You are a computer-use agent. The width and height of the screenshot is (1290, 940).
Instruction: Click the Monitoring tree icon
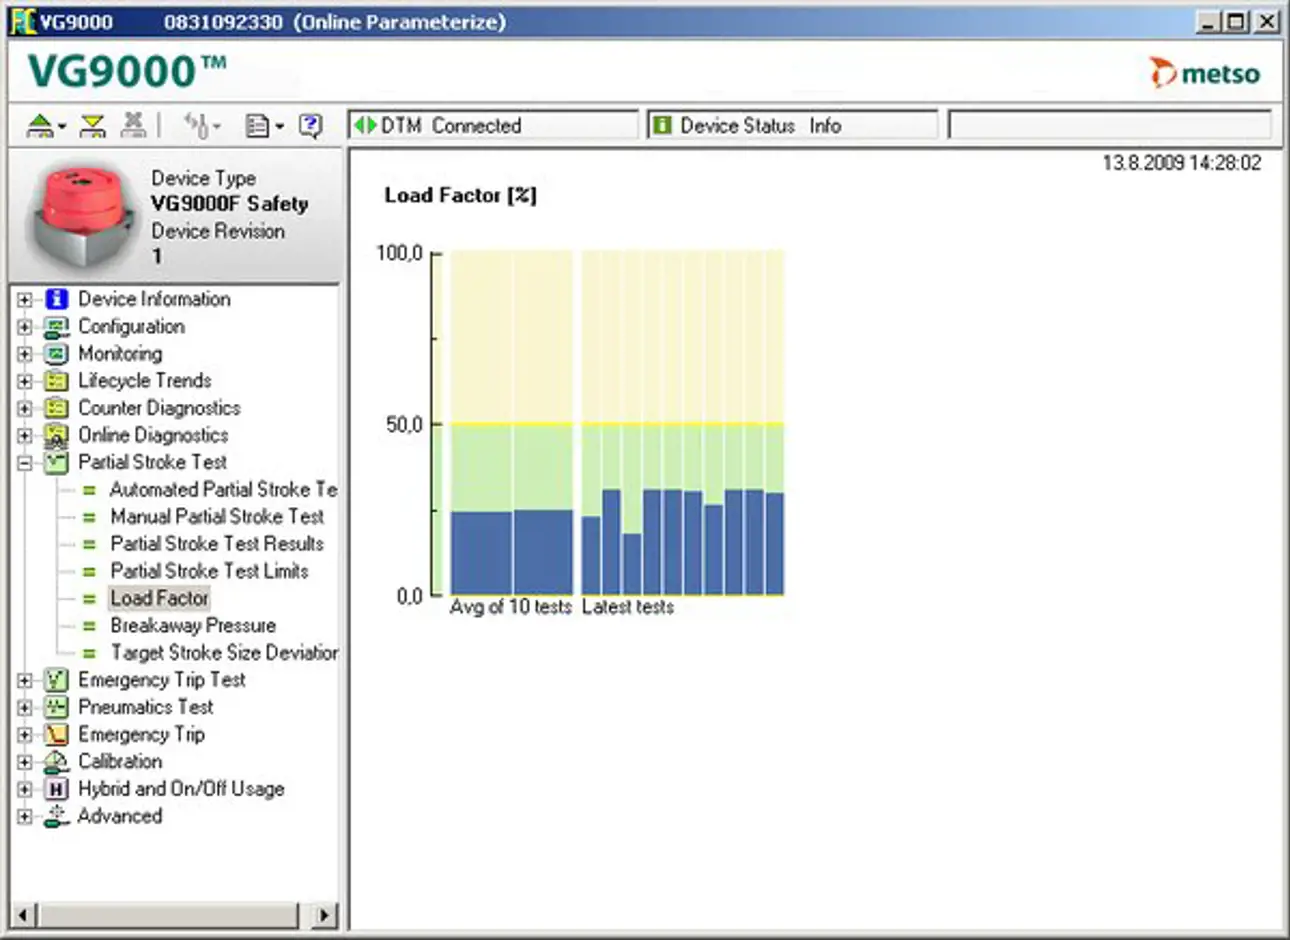pos(57,354)
